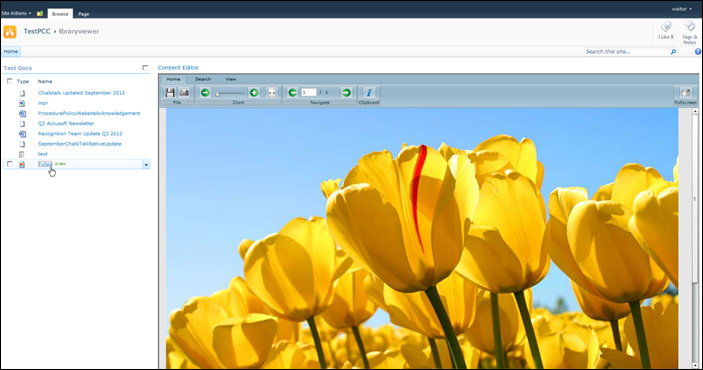
Task: Open the blue help icon
Action: (698, 52)
